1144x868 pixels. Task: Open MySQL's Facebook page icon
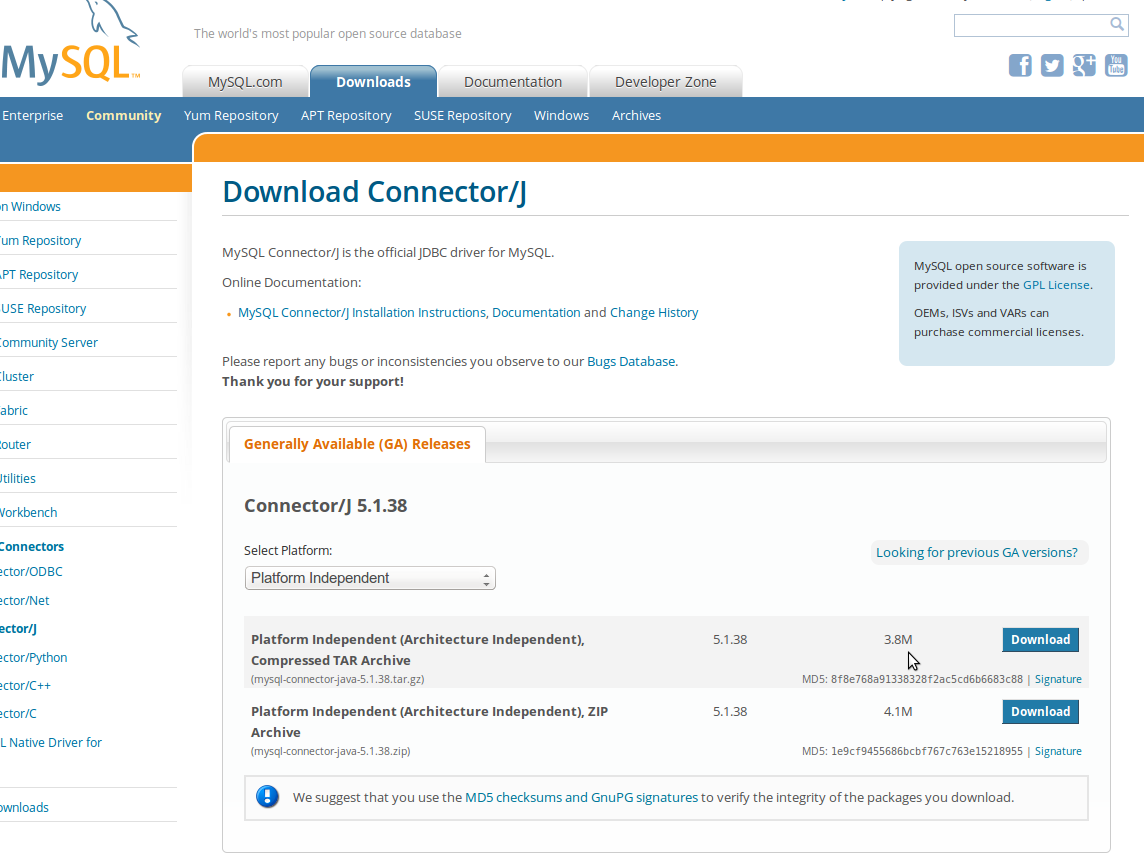(x=1020, y=65)
